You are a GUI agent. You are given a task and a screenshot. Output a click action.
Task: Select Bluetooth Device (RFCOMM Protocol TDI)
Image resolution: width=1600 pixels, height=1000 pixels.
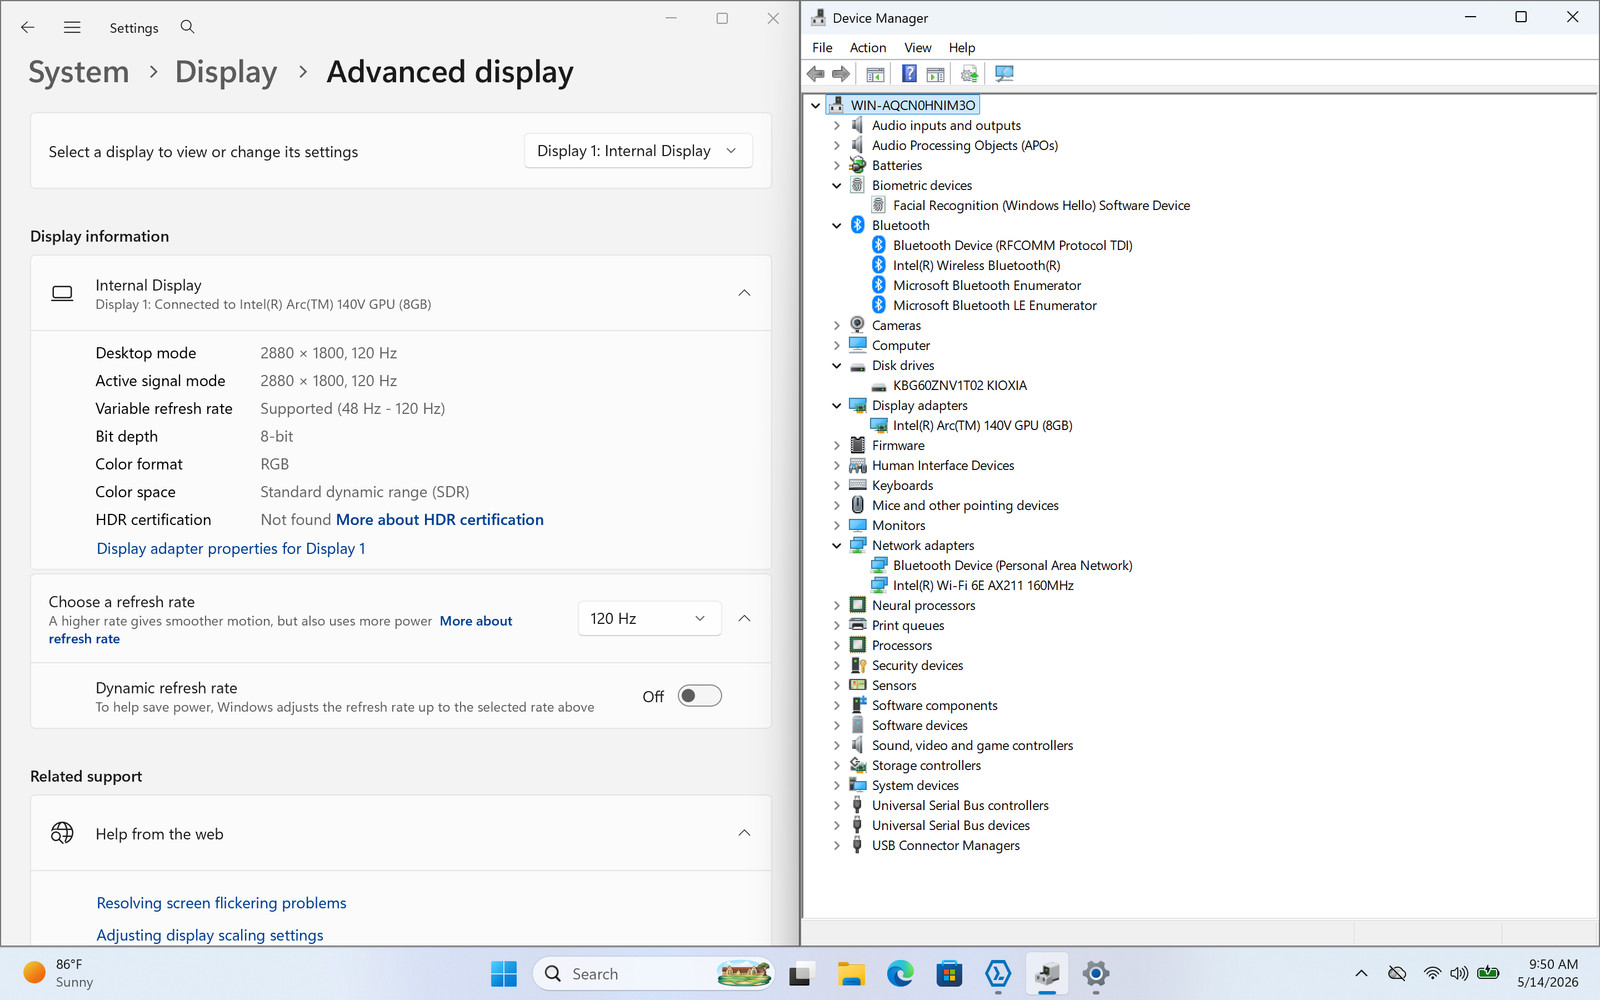[1012, 245]
